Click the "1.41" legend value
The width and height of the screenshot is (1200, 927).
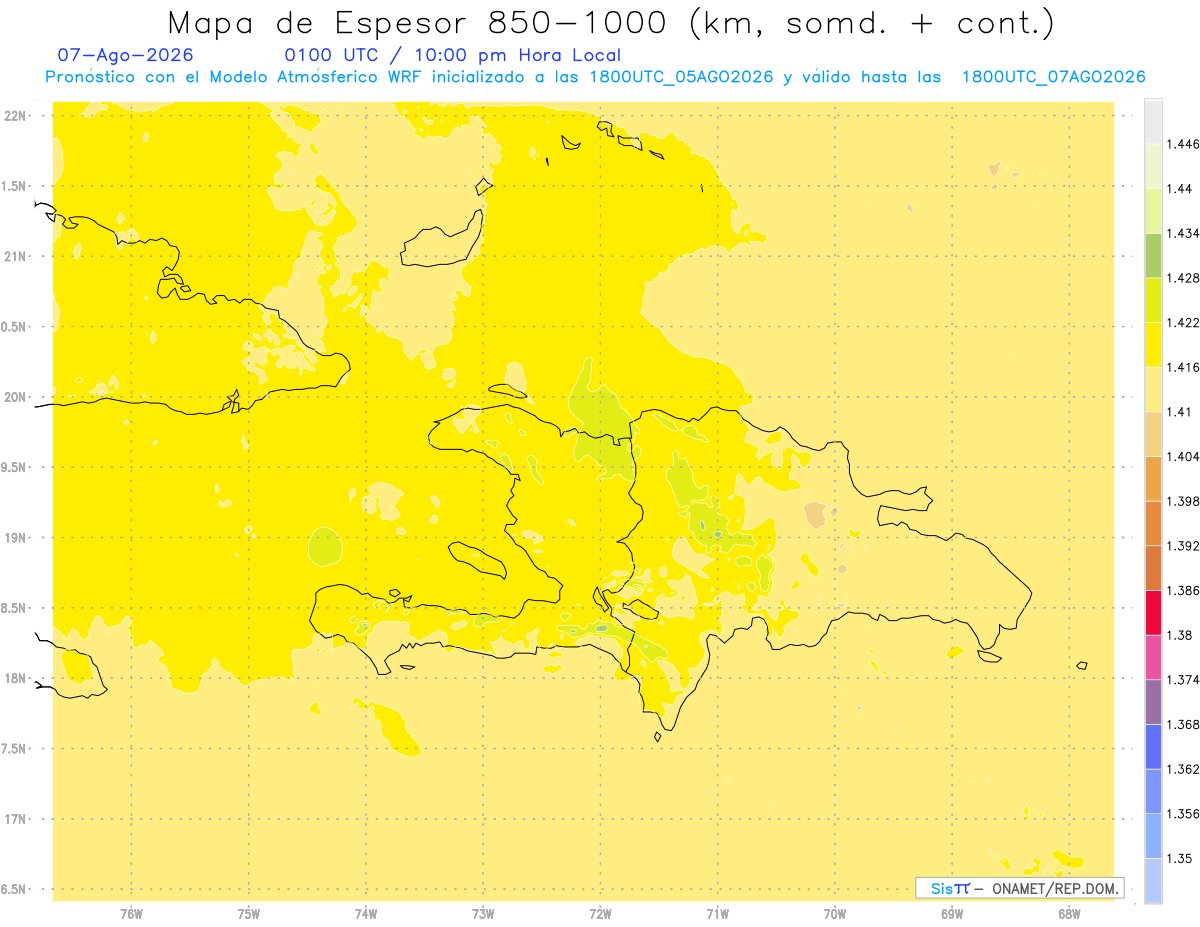tap(1179, 412)
